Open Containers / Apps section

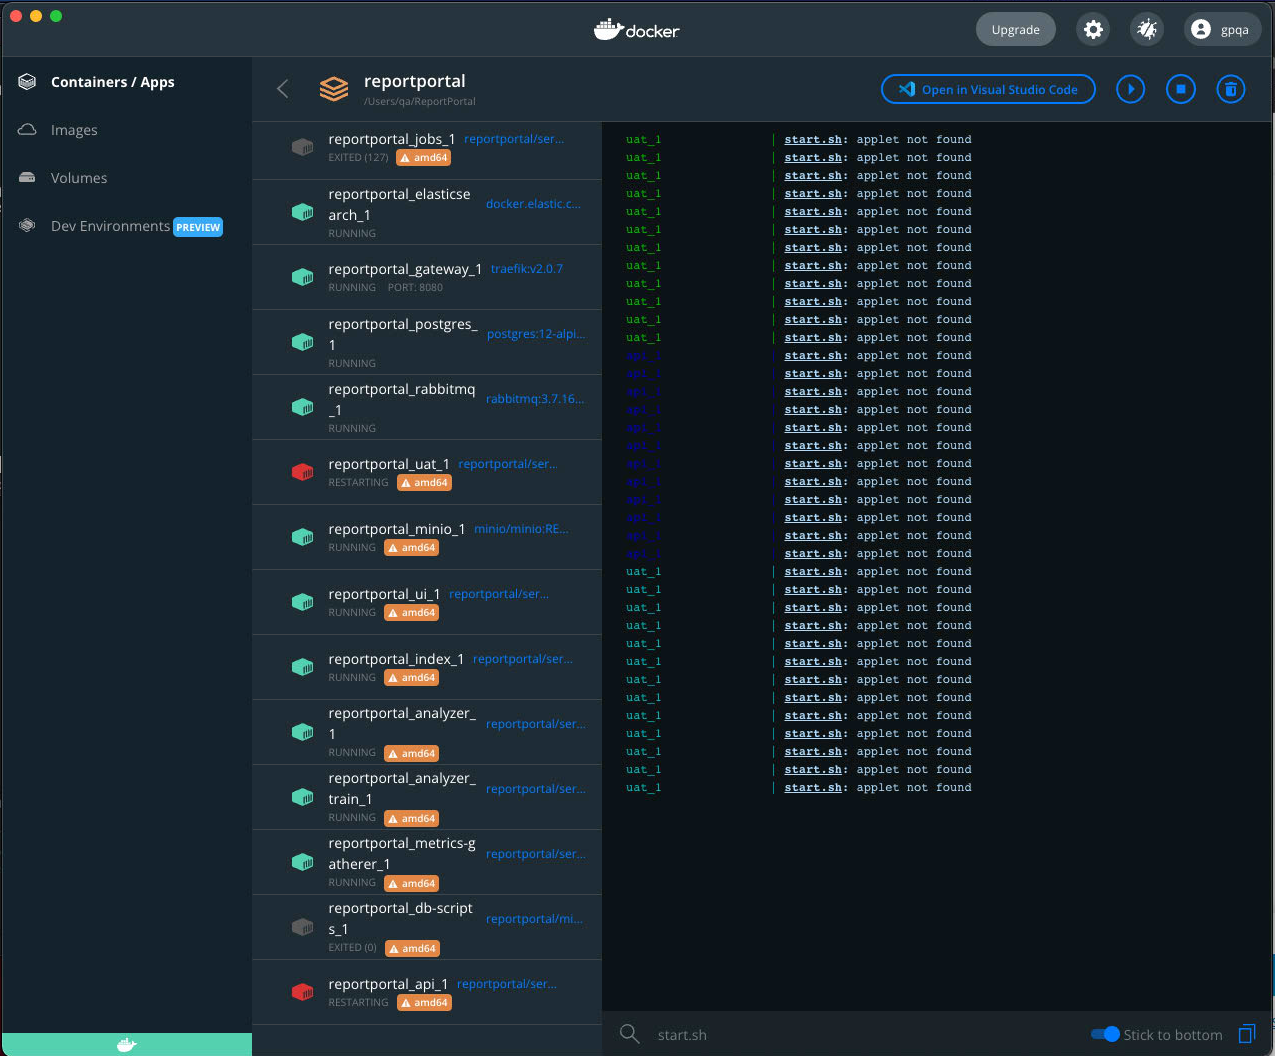[112, 82]
